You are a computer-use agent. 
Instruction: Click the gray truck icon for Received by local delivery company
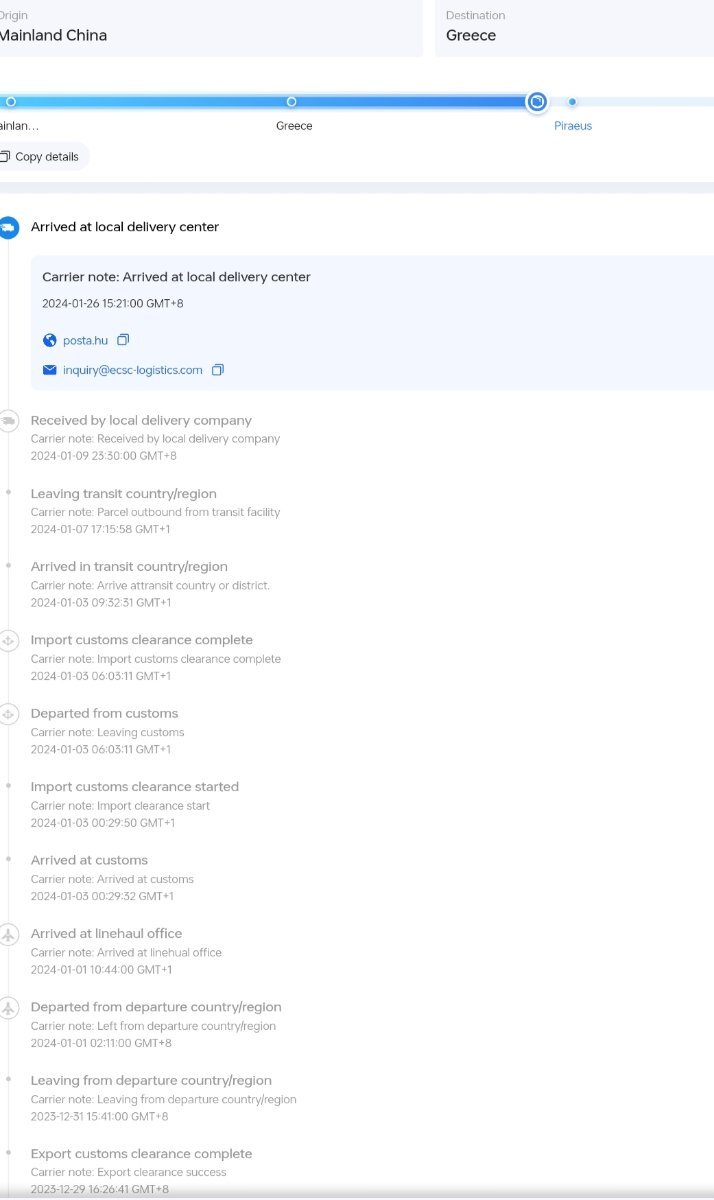8,421
